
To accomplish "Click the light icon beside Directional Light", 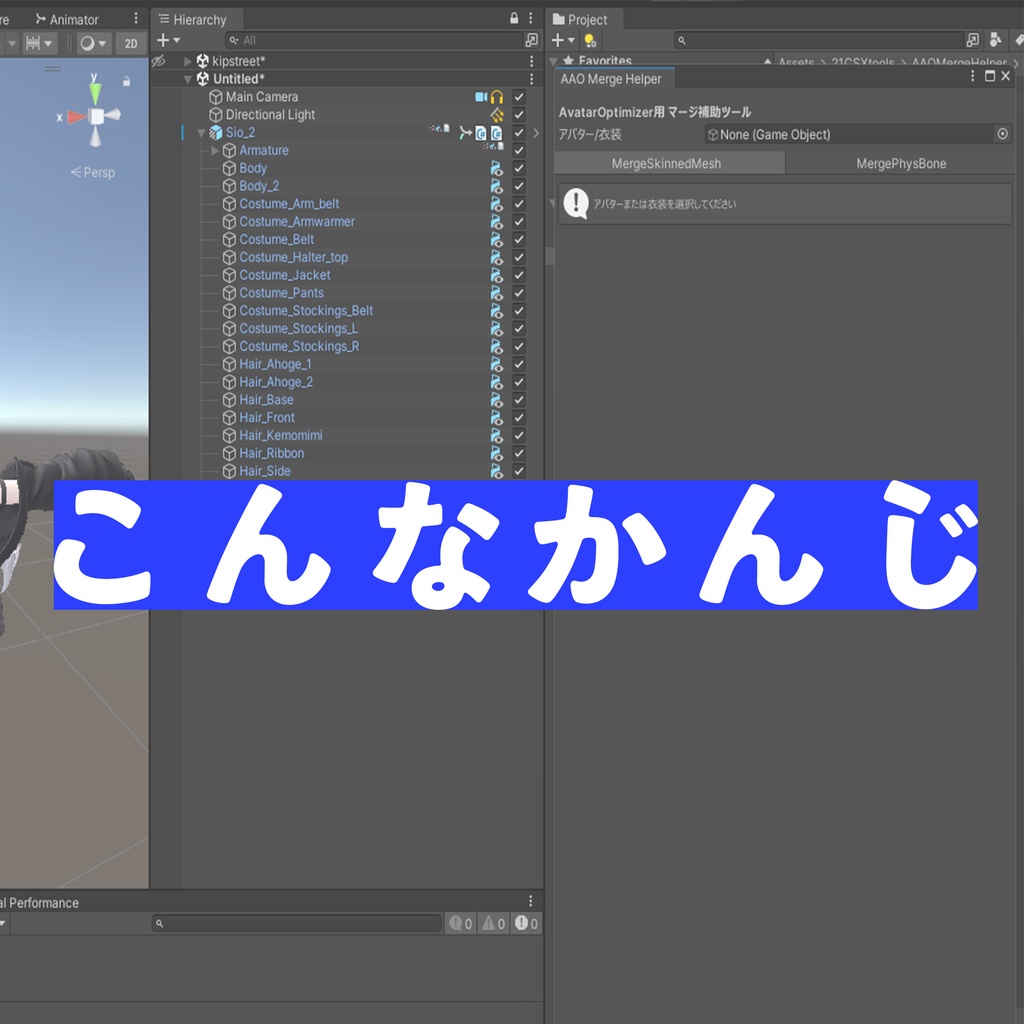I will point(497,114).
